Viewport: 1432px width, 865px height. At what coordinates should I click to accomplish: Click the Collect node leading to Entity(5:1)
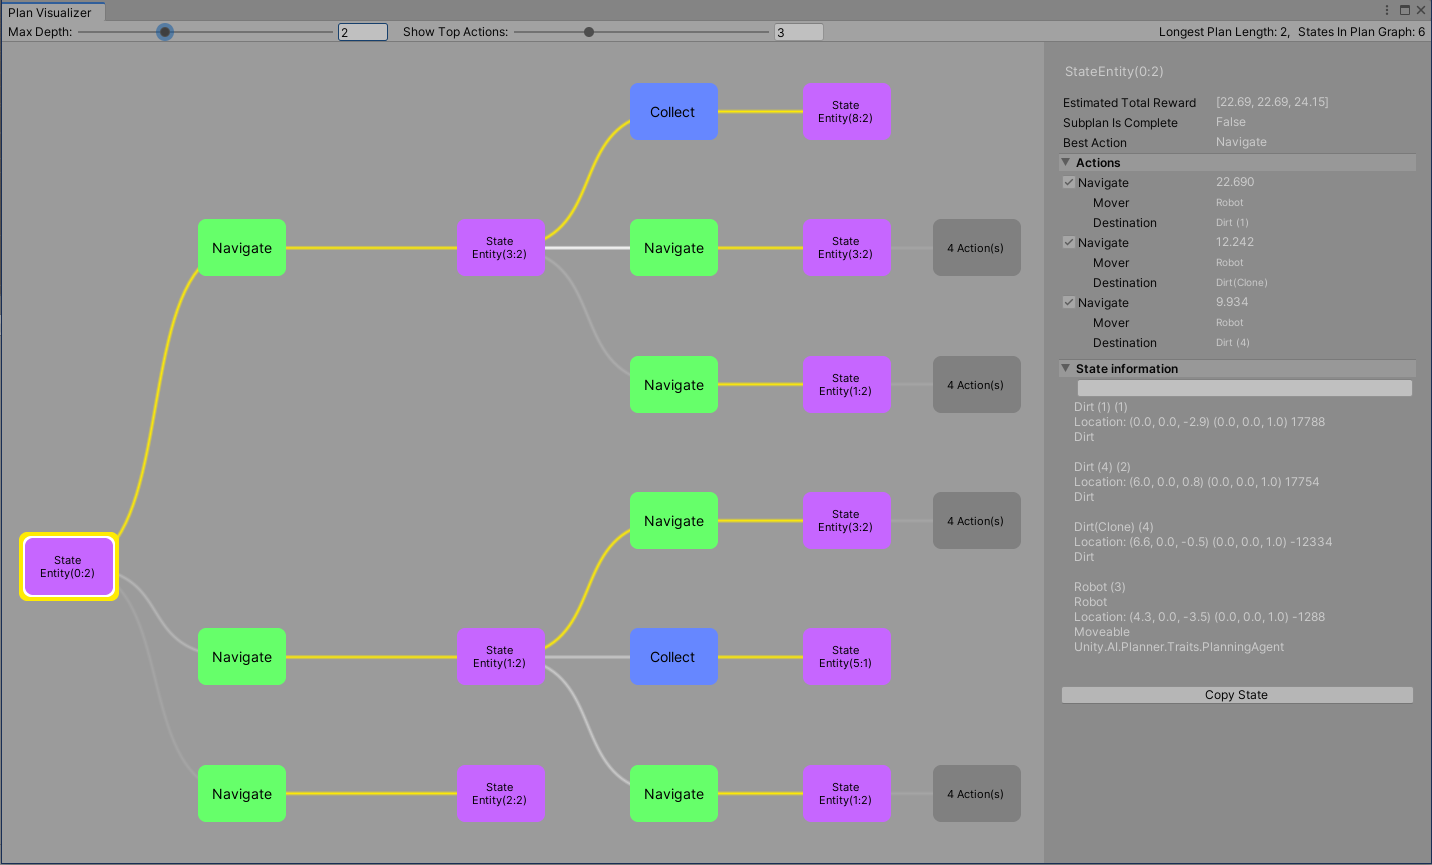(673, 657)
